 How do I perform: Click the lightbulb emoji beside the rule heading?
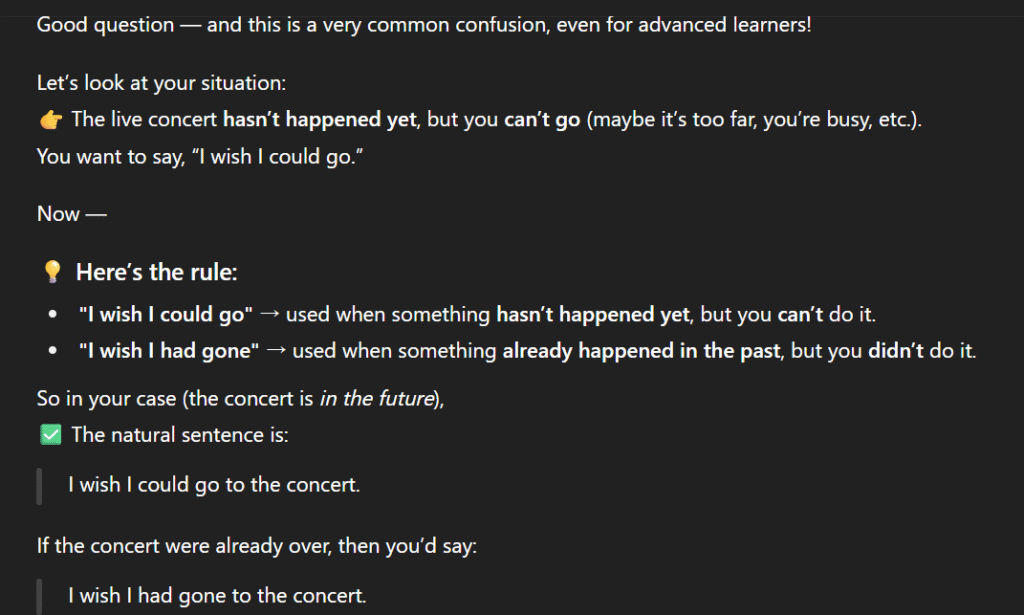coord(52,272)
